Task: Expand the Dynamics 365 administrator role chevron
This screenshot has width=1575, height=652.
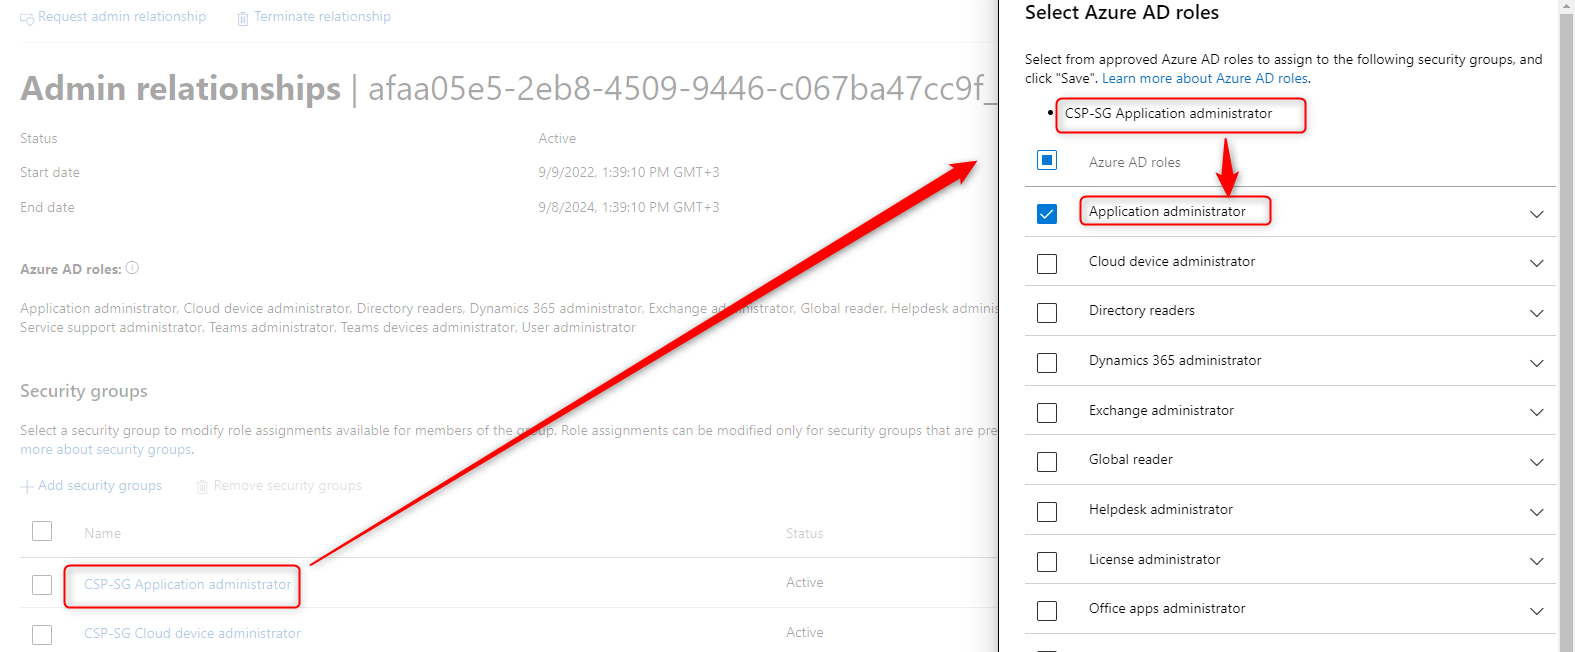Action: pos(1537,363)
